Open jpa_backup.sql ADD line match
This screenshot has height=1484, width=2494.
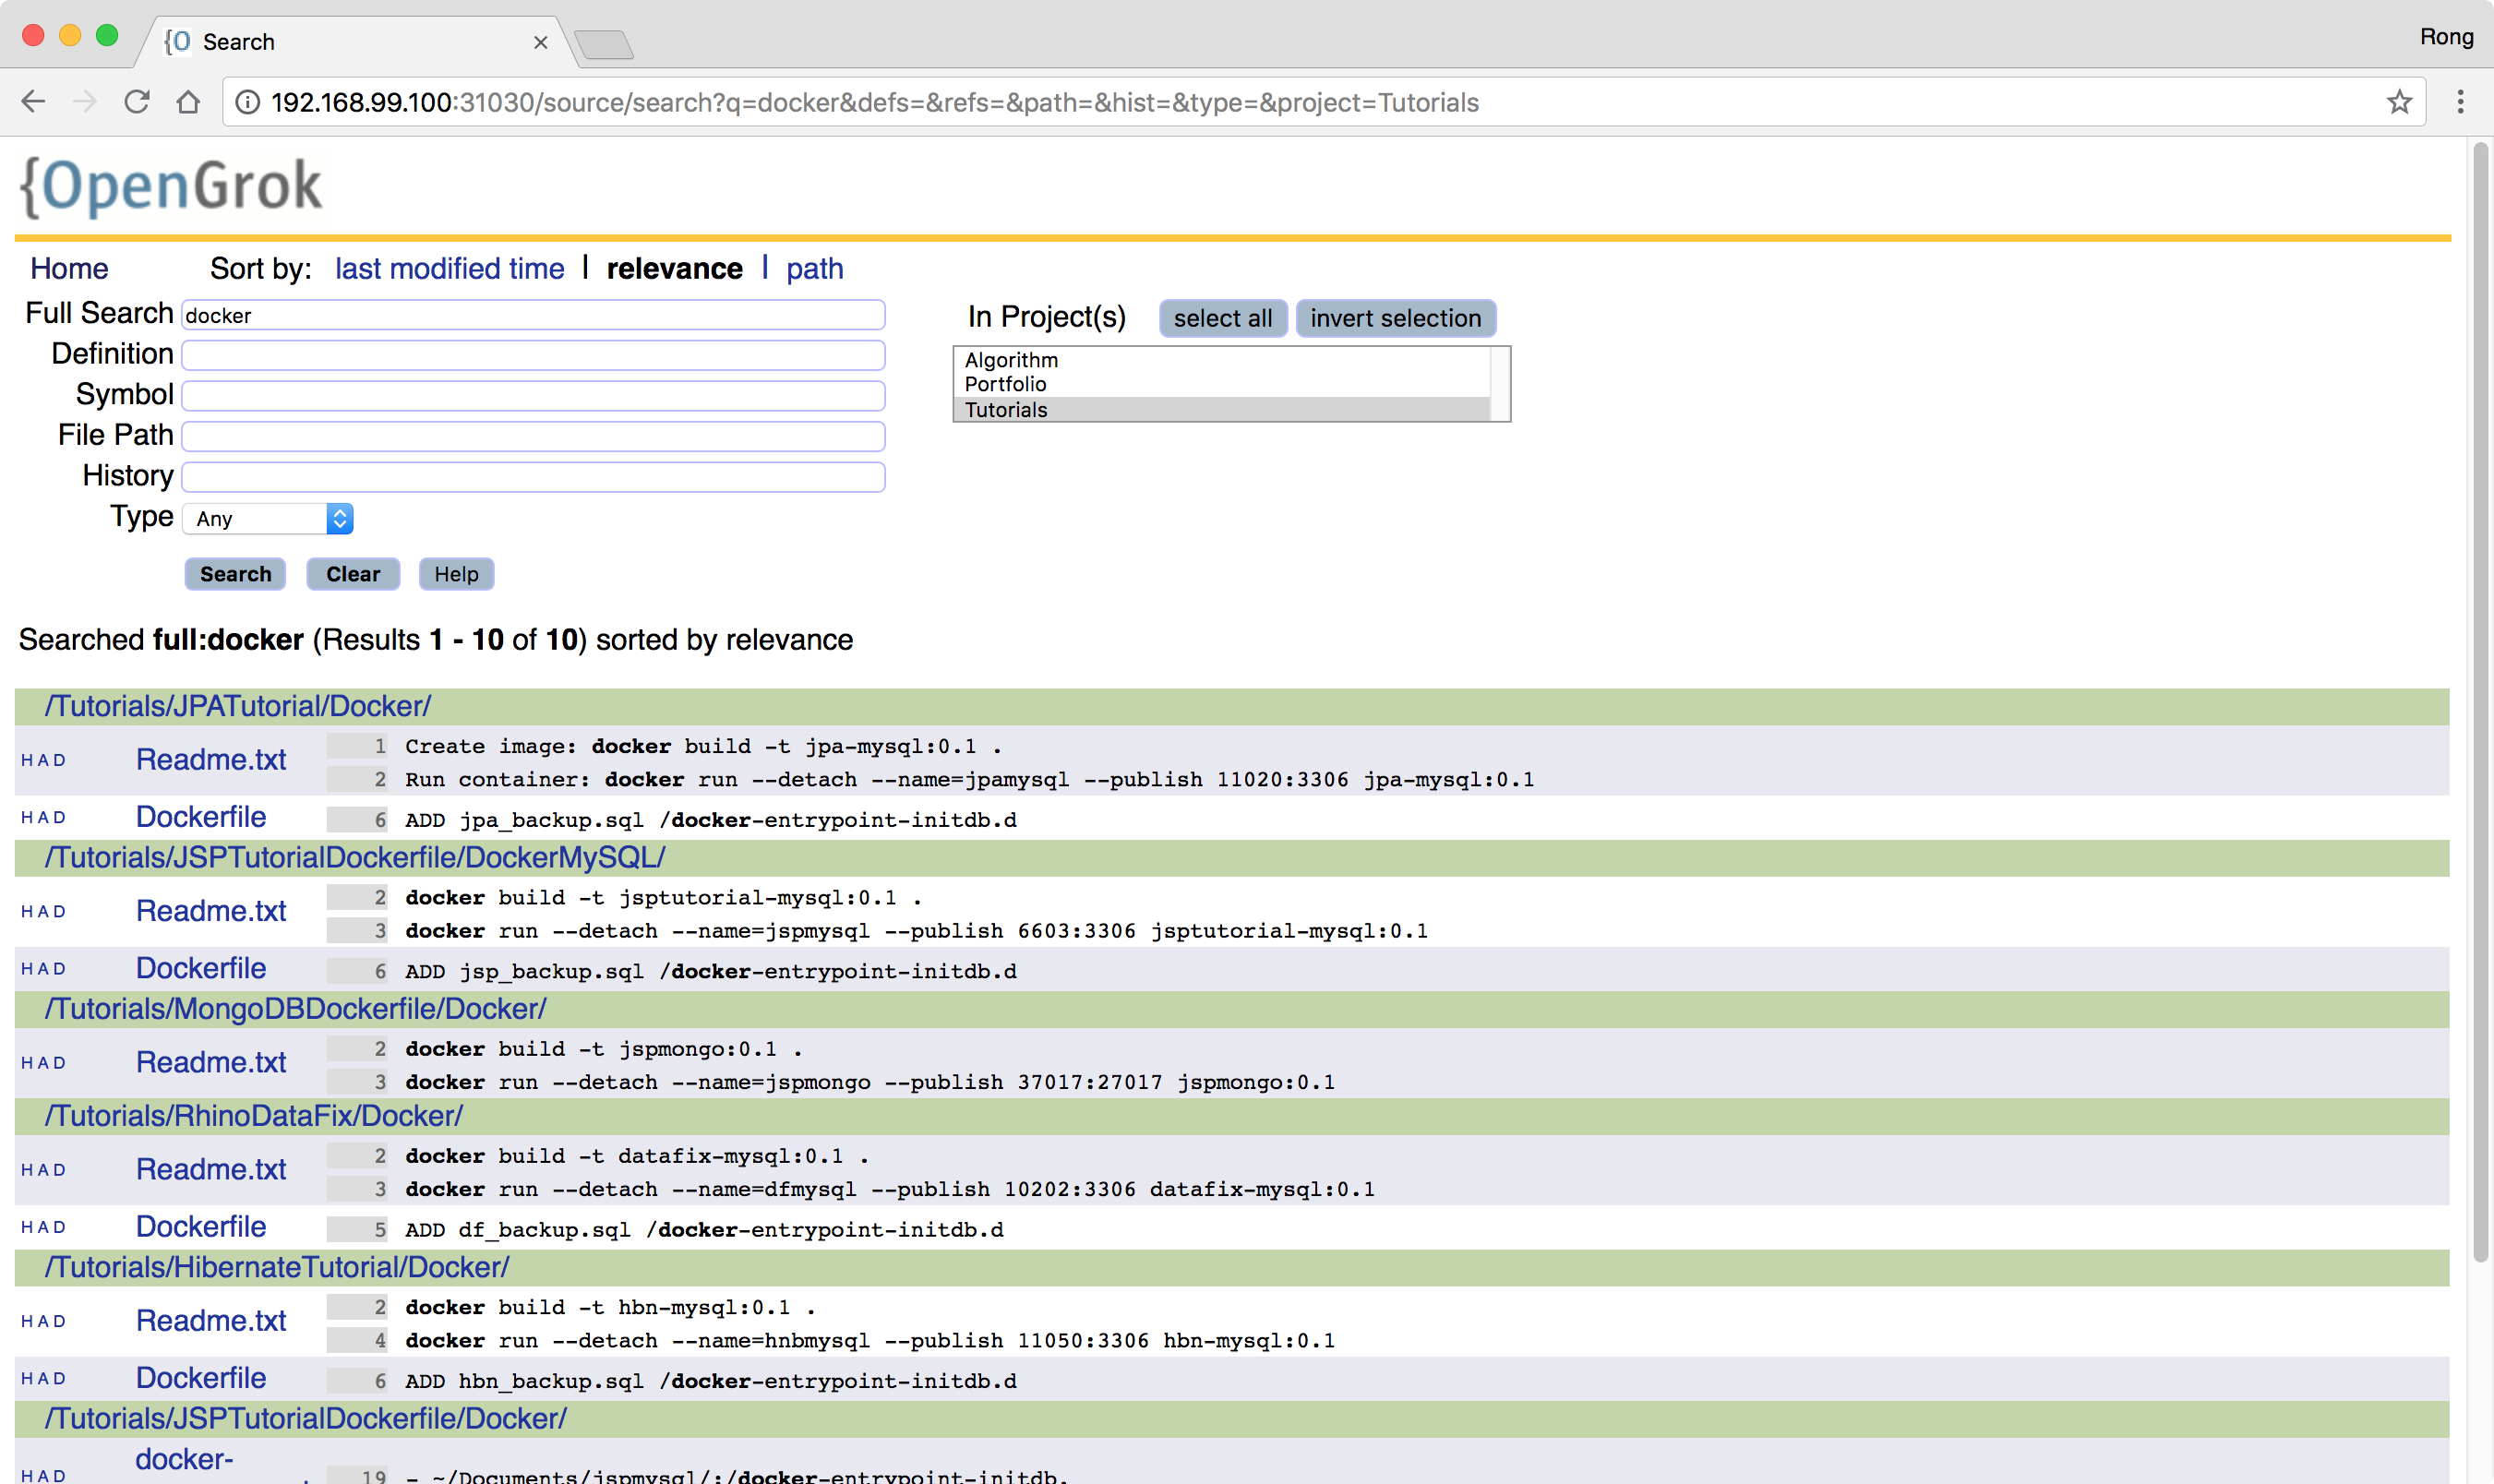click(x=710, y=820)
